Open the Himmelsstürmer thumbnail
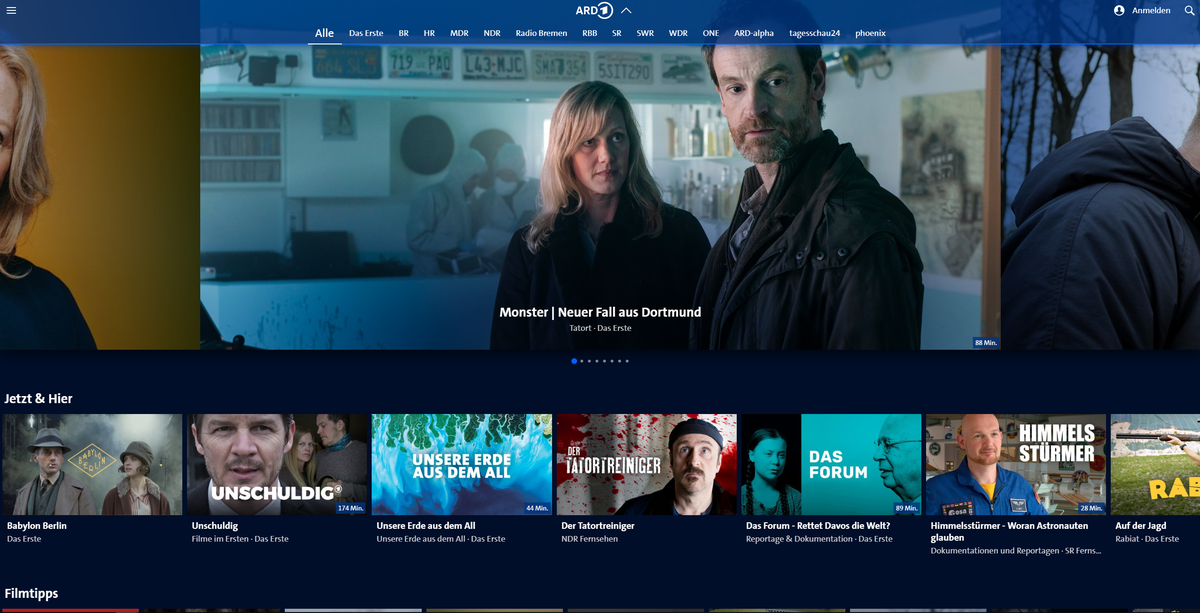Screen dimensions: 1200x613 click(x=1016, y=464)
